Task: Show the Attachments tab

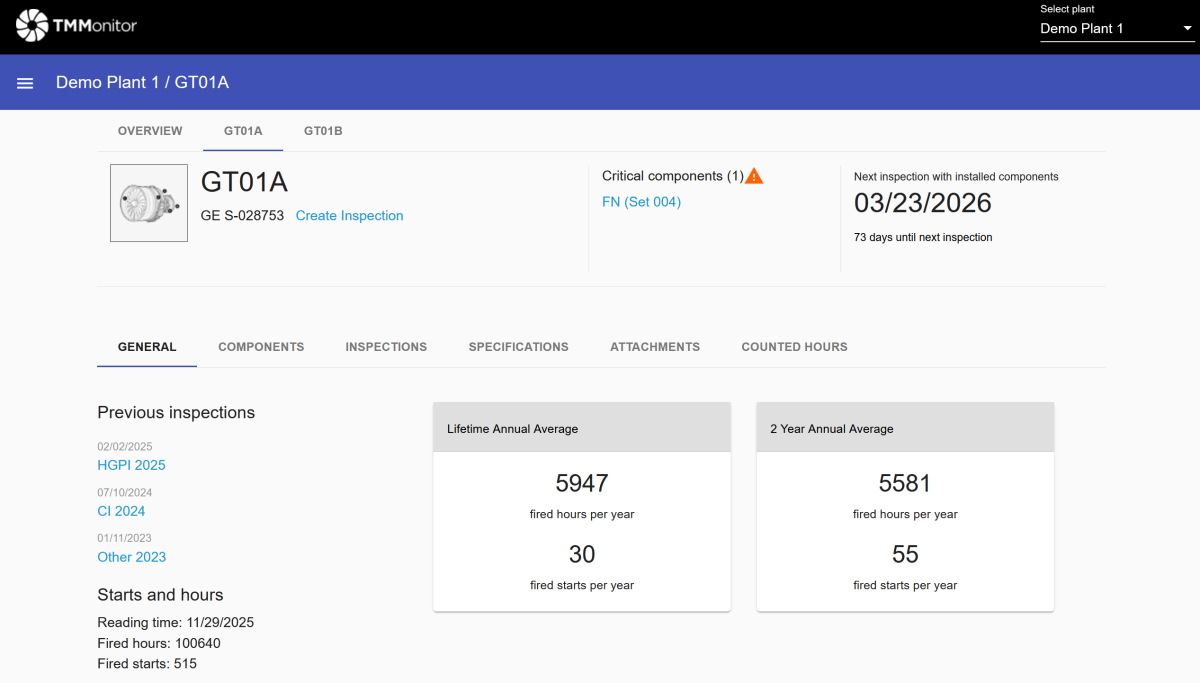Action: 655,347
